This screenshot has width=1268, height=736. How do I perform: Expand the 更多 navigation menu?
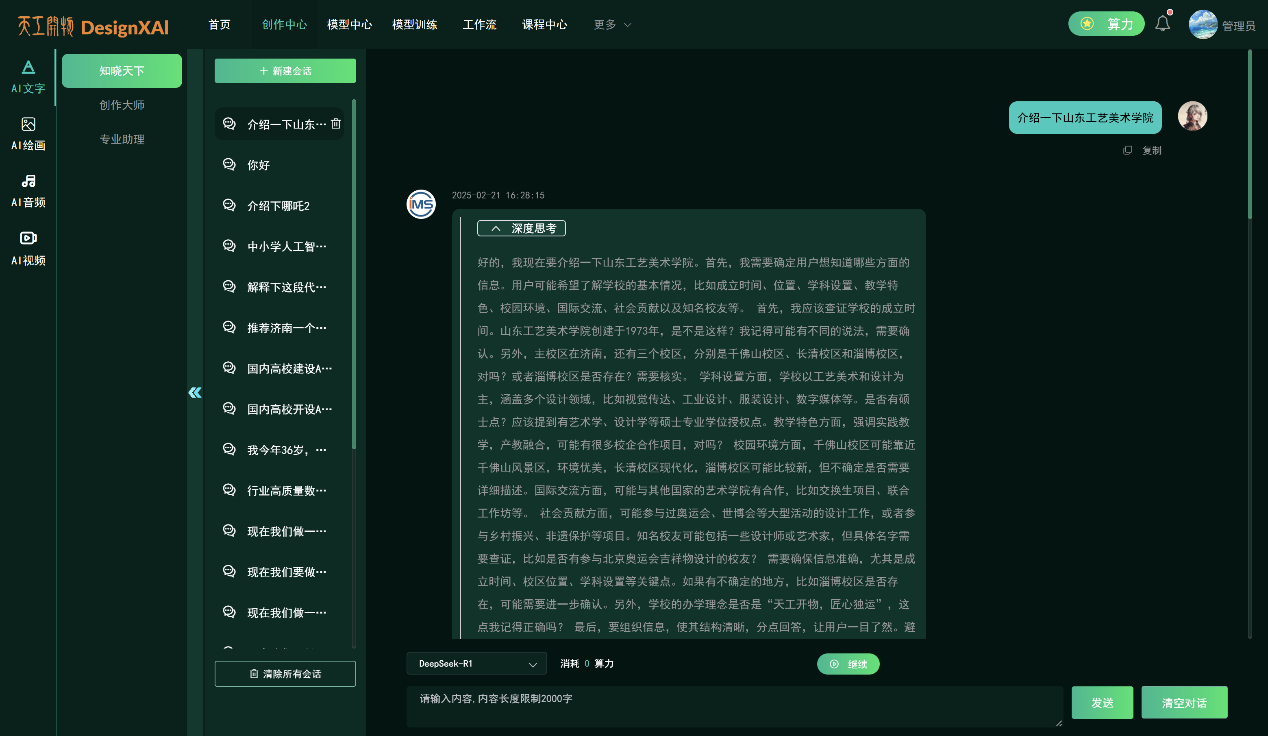point(612,25)
